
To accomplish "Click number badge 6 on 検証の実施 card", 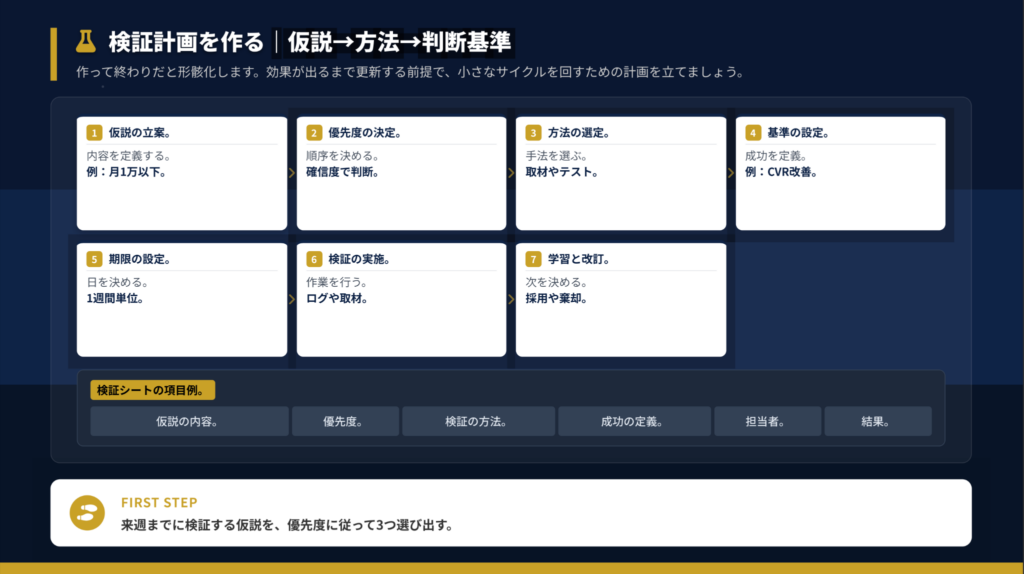I will pyautogui.click(x=314, y=259).
